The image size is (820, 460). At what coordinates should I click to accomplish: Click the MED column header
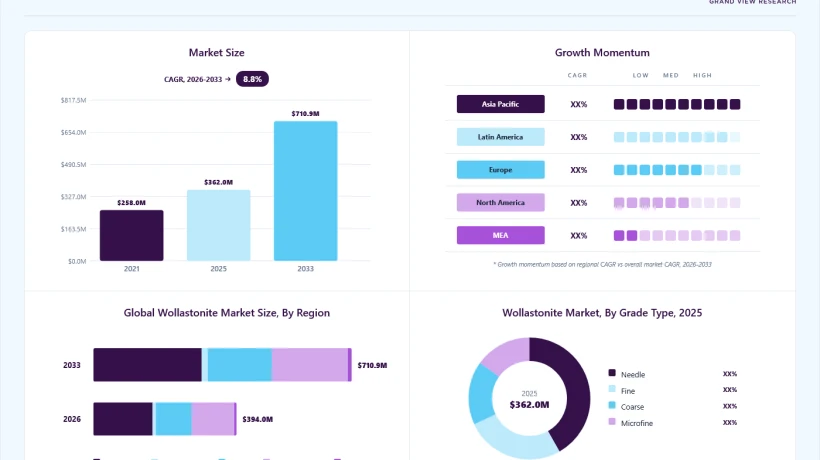[671, 75]
